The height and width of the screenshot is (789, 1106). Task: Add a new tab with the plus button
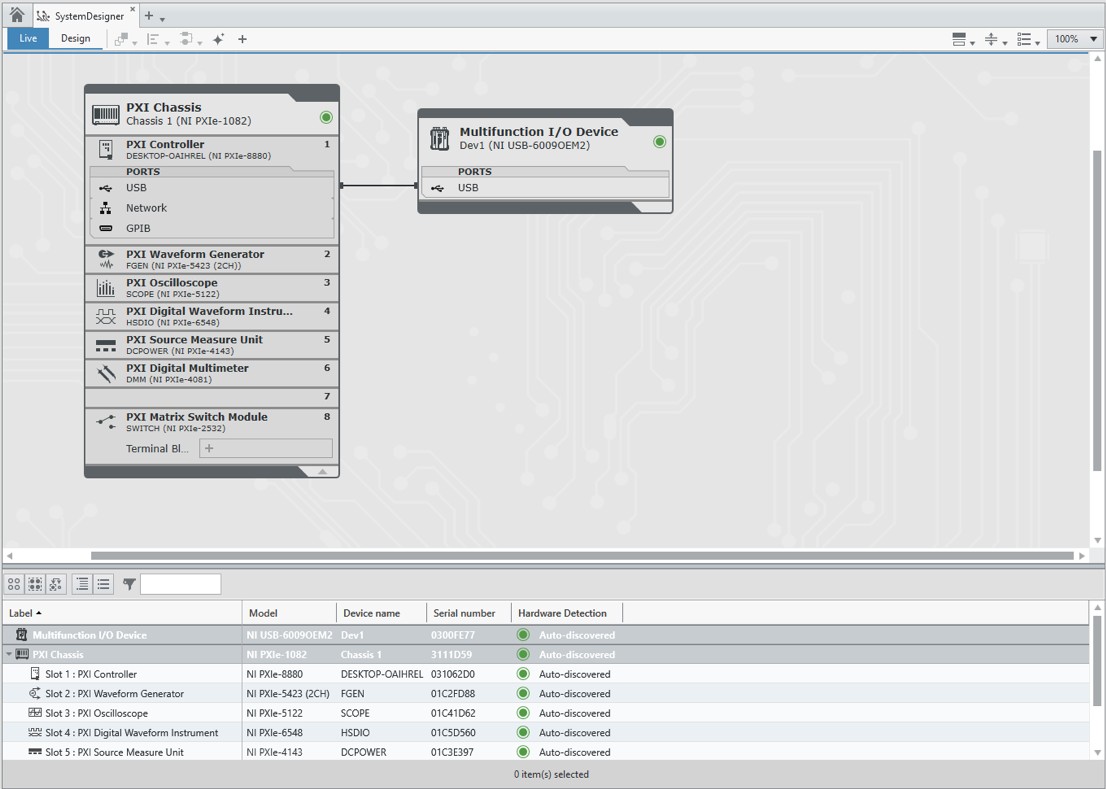point(149,16)
